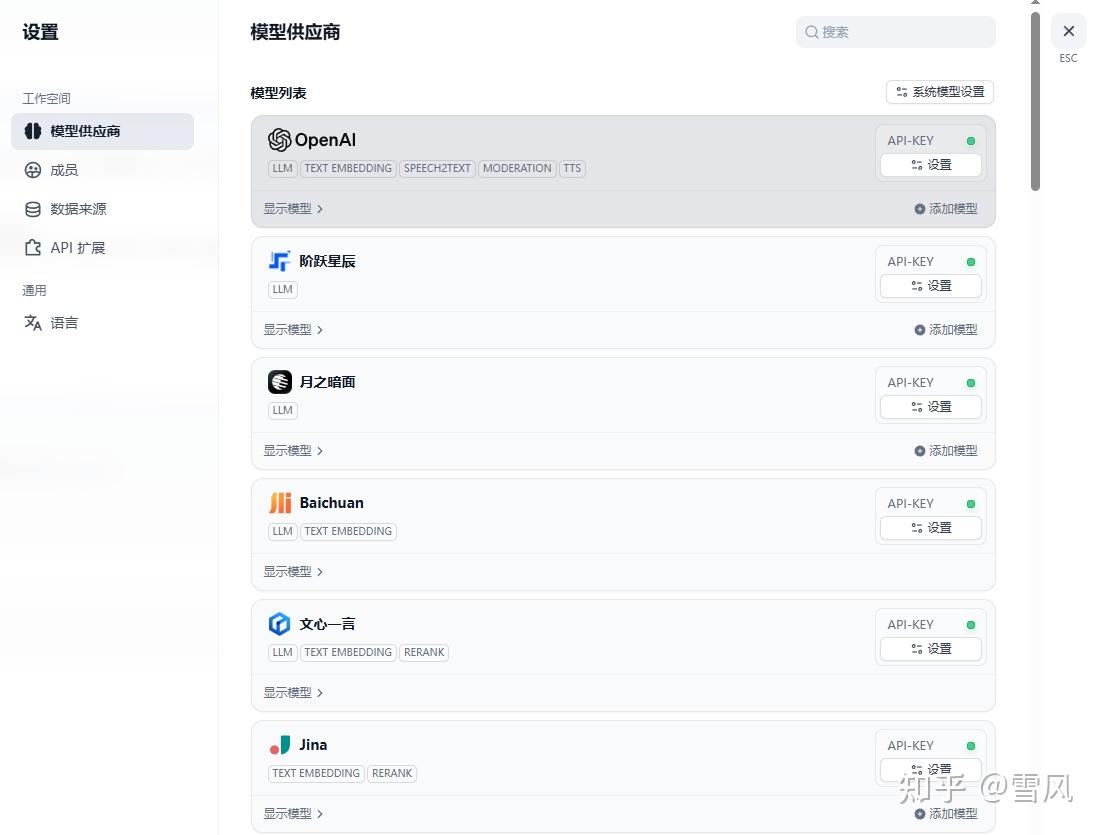The image size is (1101, 835).
Task: Expand 显示模型 under 月之暗面
Action: tap(294, 451)
